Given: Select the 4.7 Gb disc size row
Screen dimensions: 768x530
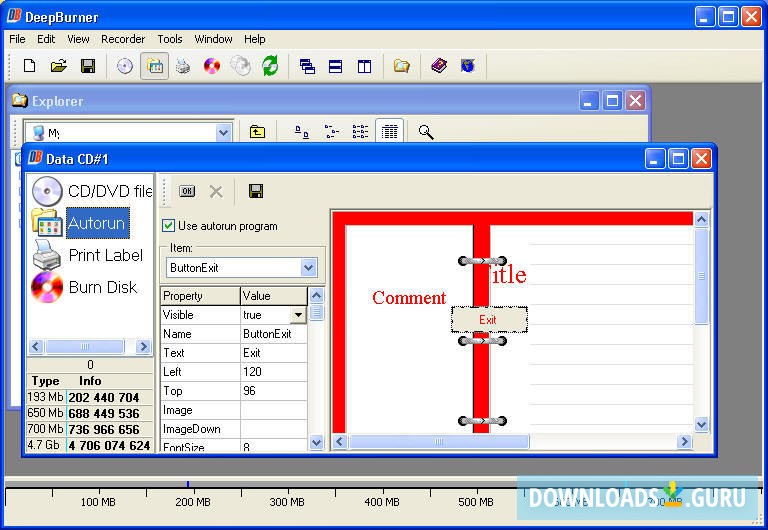Looking at the screenshot, I should (x=90, y=445).
